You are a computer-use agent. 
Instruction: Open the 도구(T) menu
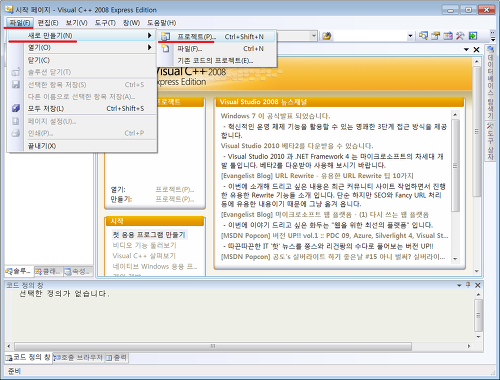(x=105, y=23)
